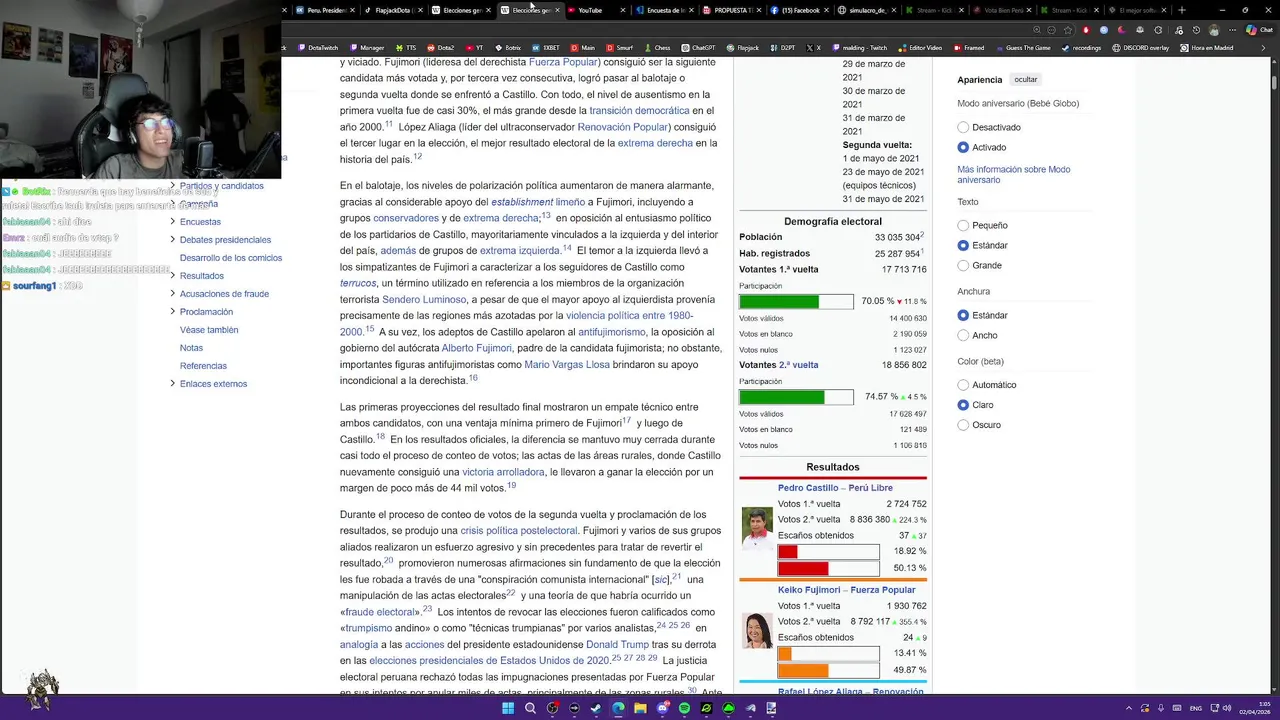Select Automático color mode
The image size is (1280, 720).
[x=963, y=385]
